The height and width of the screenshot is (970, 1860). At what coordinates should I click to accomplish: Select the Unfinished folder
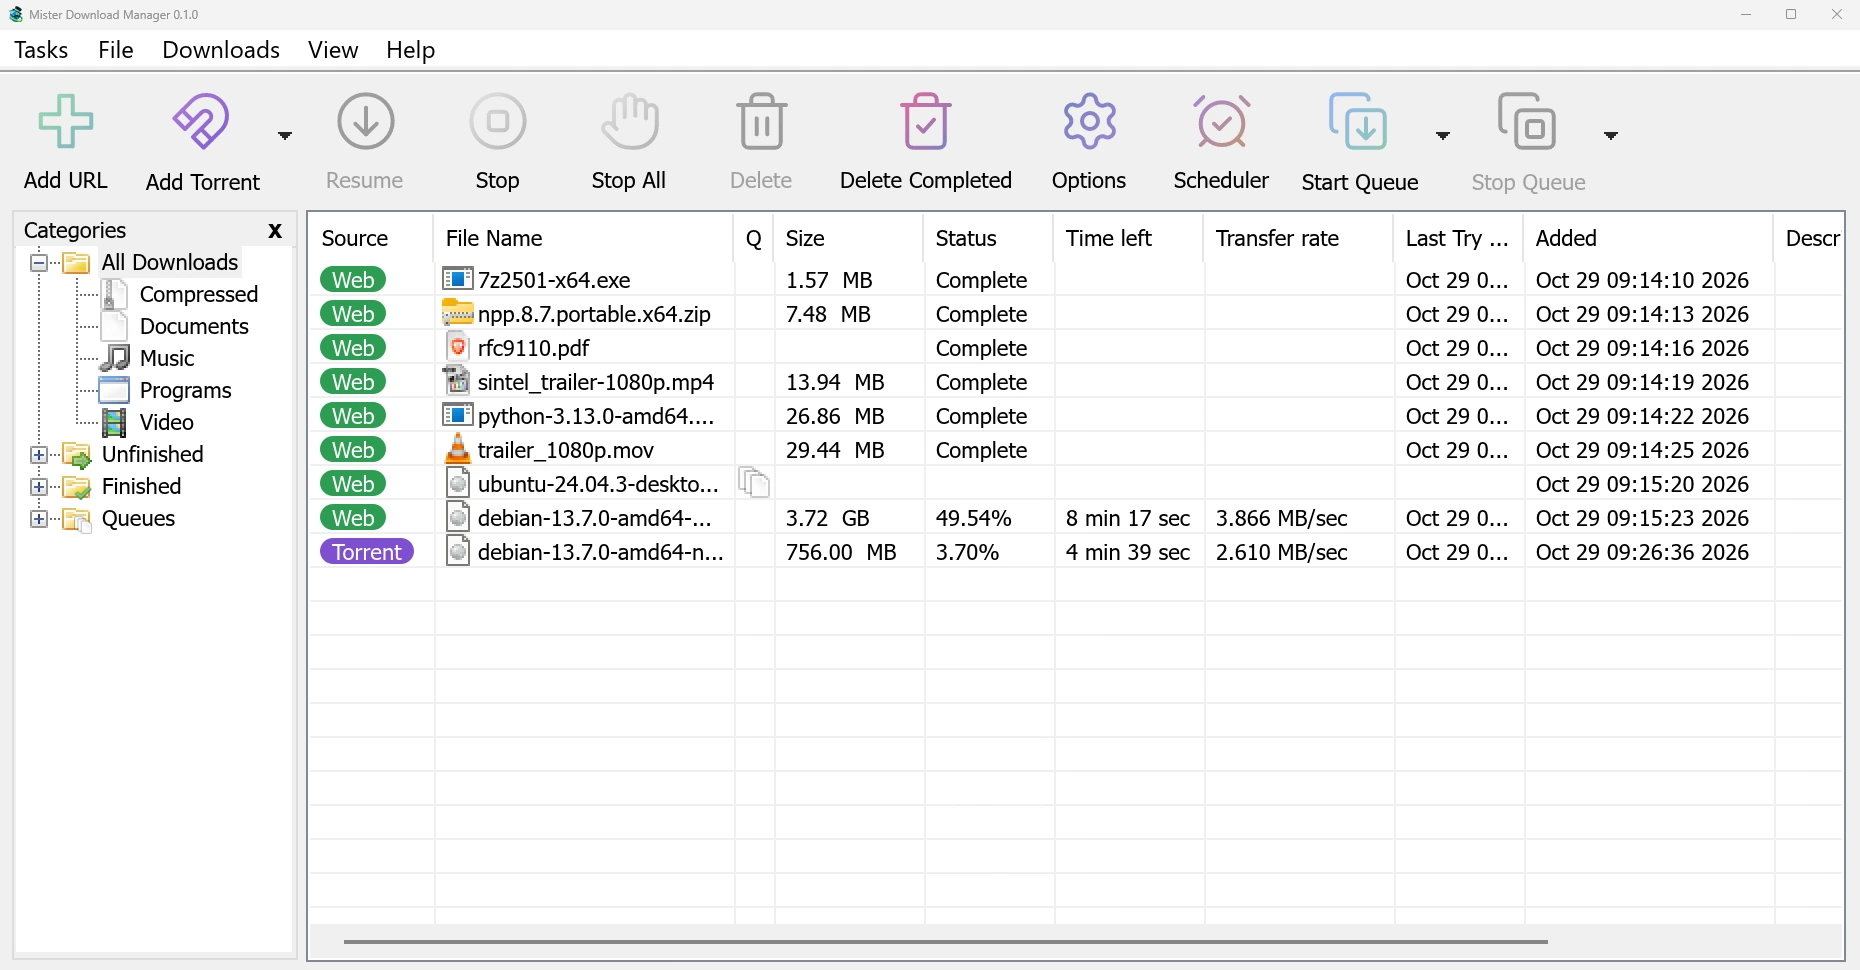[x=153, y=454]
